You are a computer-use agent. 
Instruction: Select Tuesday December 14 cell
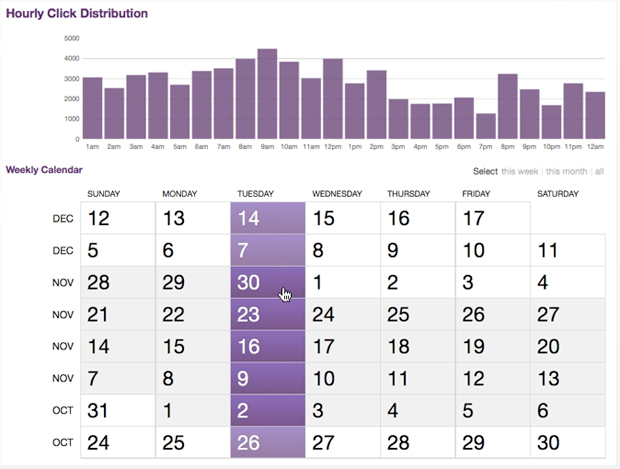pos(267,218)
